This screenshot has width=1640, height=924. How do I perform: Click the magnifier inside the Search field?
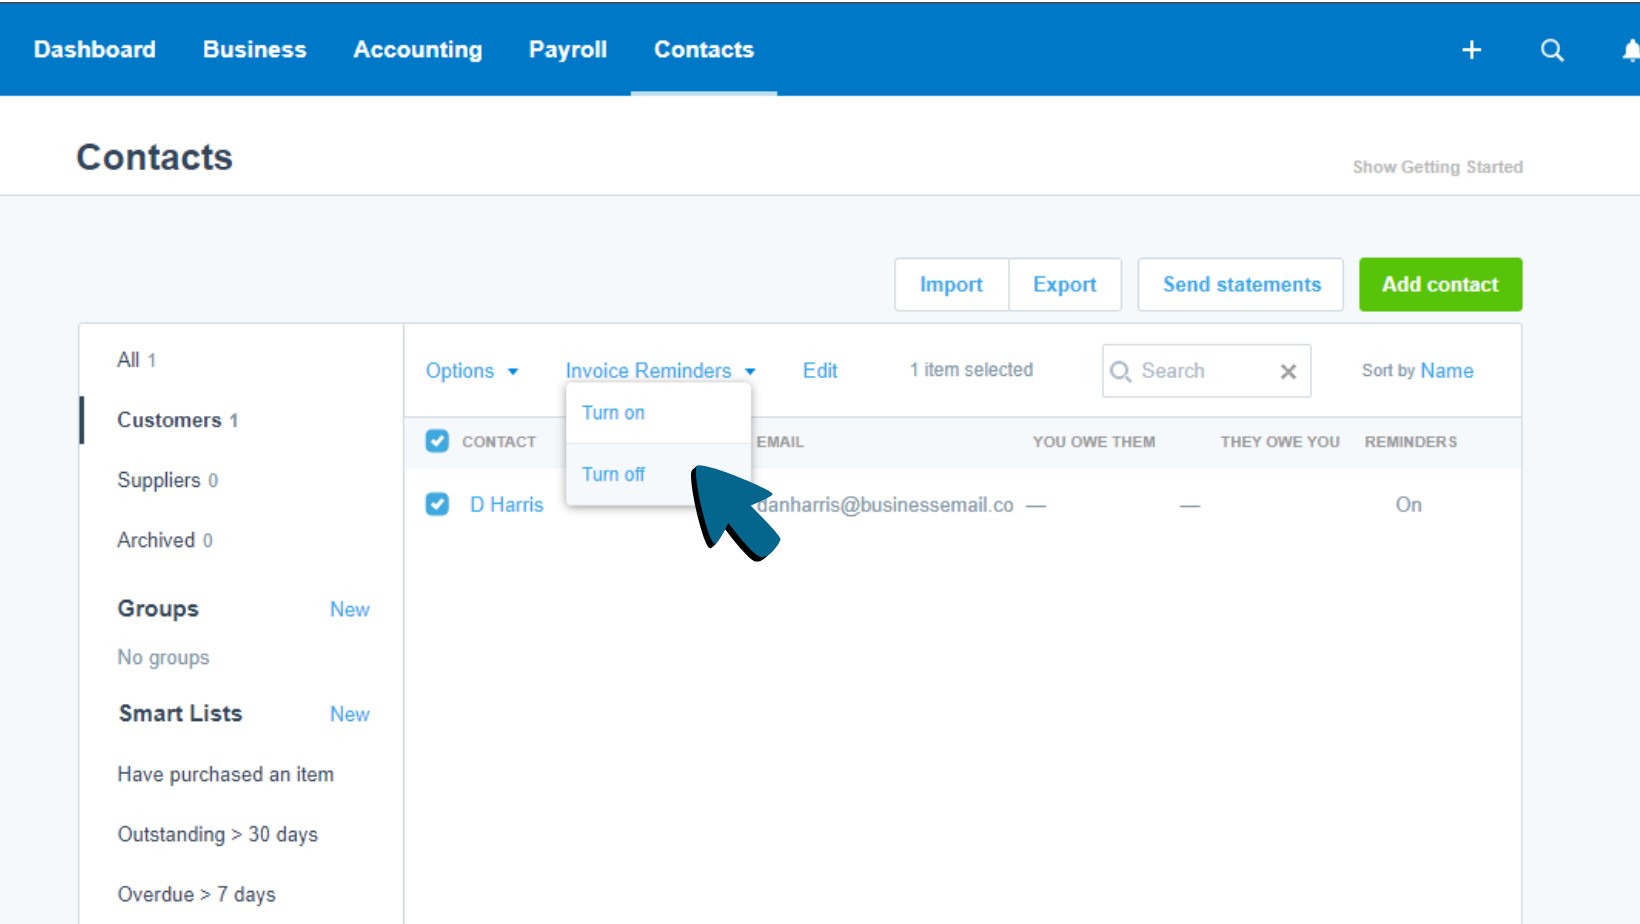[x=1121, y=371]
